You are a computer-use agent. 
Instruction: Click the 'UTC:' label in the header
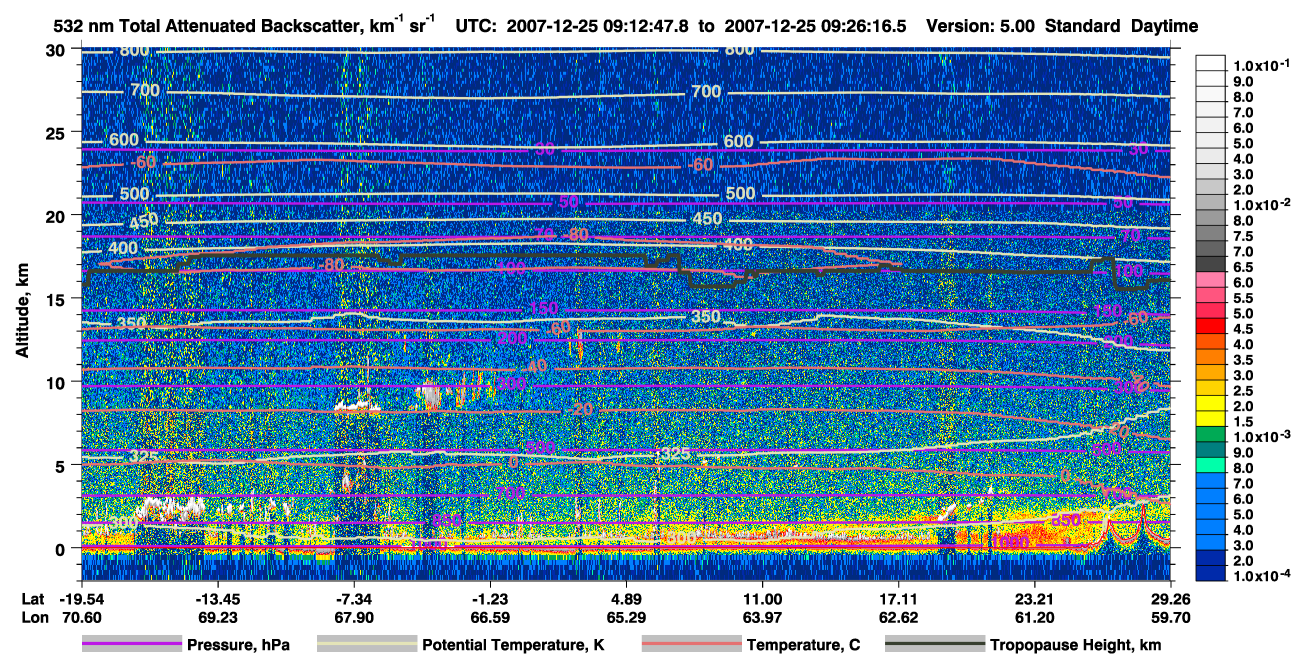476,26
